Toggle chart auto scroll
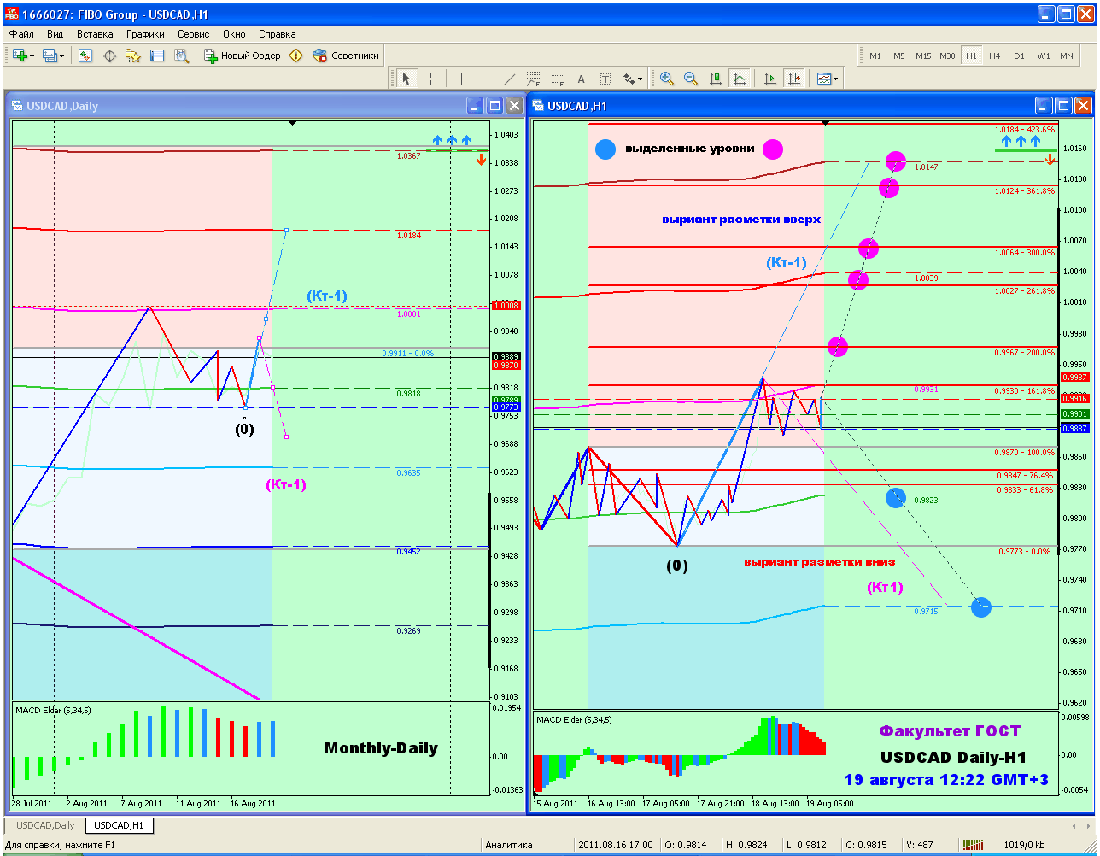1100x856 pixels. pos(770,79)
